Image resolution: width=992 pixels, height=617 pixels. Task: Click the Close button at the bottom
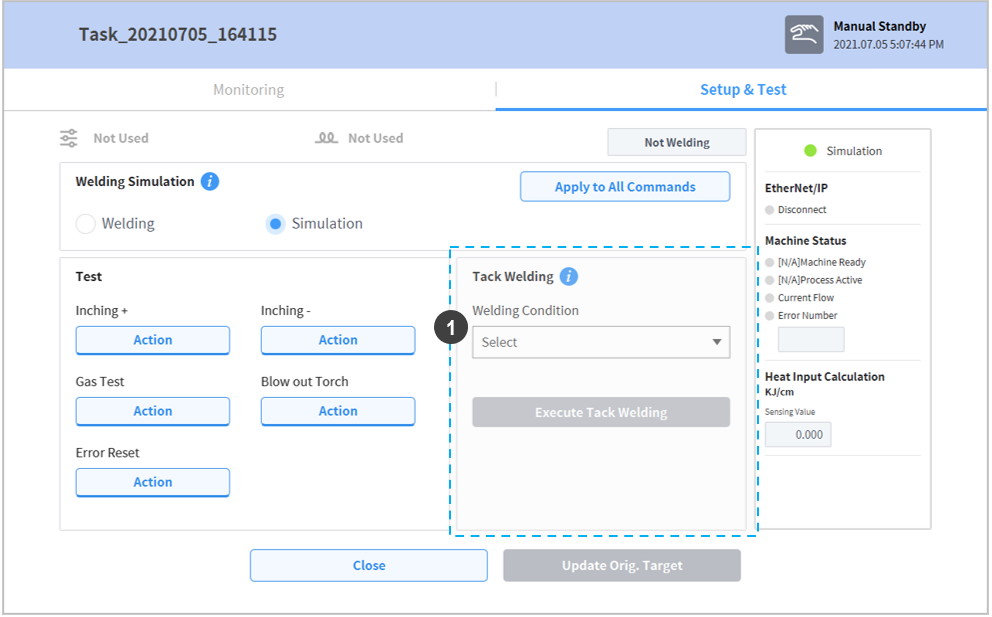point(368,565)
